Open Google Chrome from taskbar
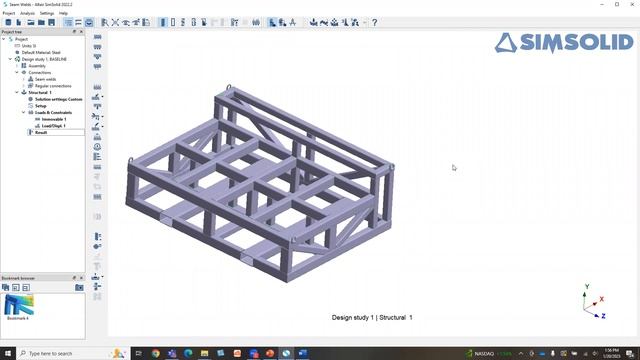The height and width of the screenshot is (360, 640). (x=156, y=353)
